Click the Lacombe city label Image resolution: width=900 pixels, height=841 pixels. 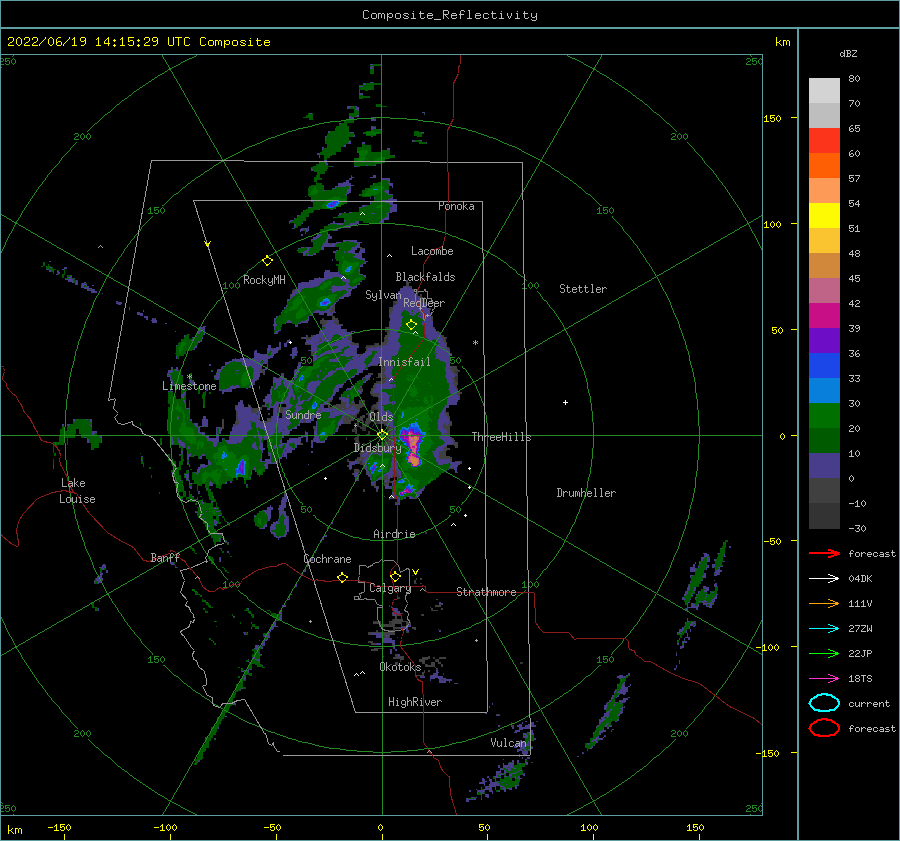[x=432, y=251]
